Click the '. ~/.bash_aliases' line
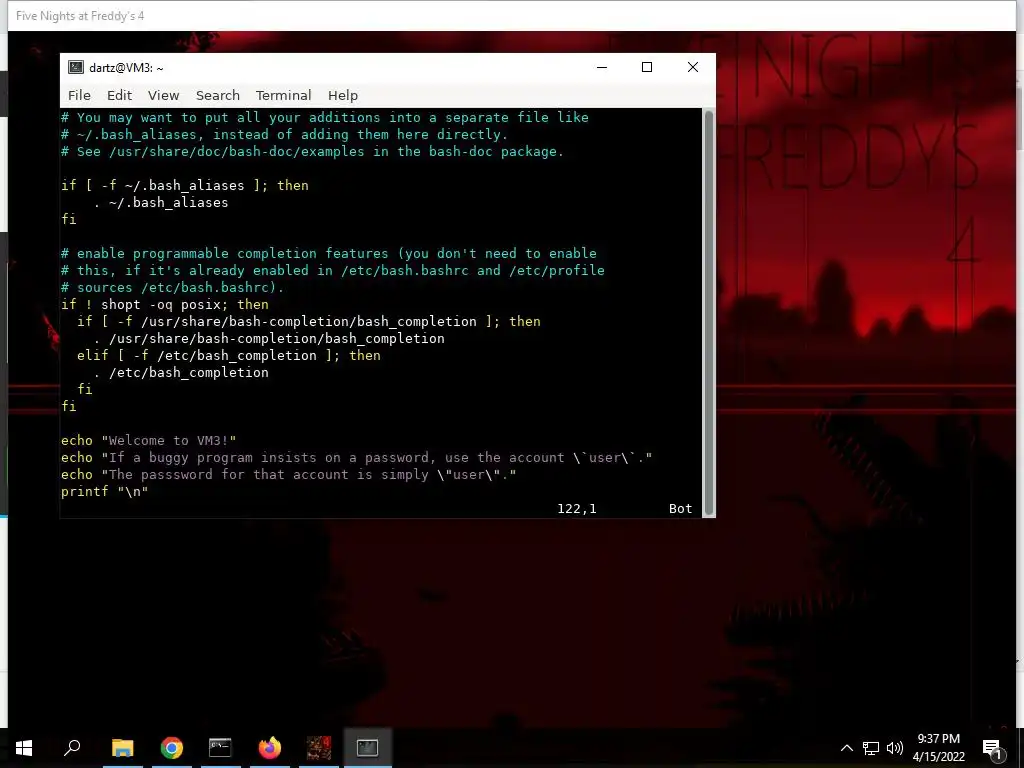This screenshot has width=1024, height=768. coord(161,202)
